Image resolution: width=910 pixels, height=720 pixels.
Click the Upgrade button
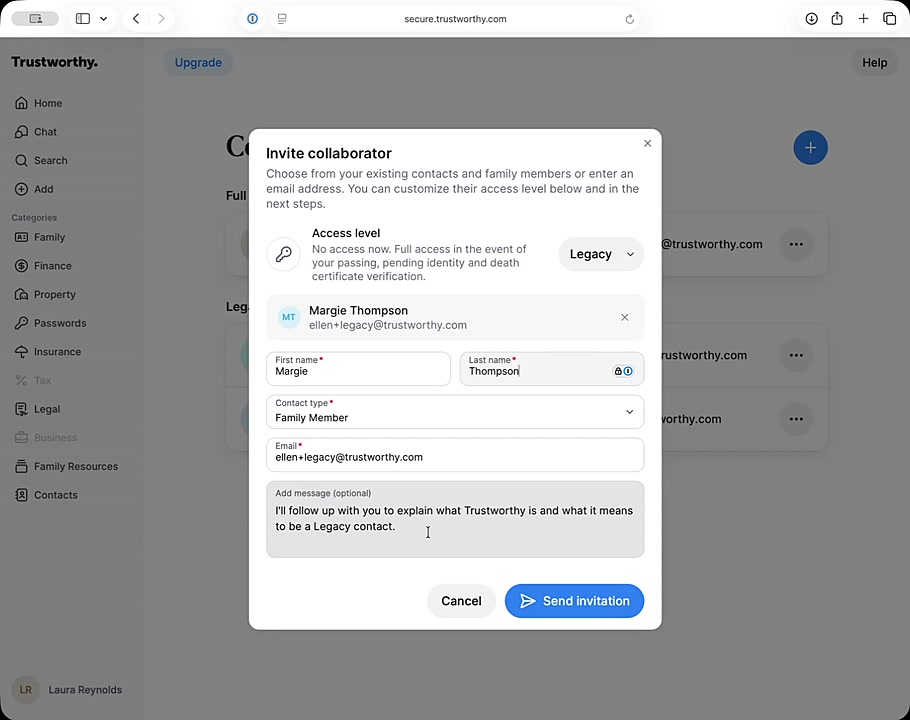point(198,63)
